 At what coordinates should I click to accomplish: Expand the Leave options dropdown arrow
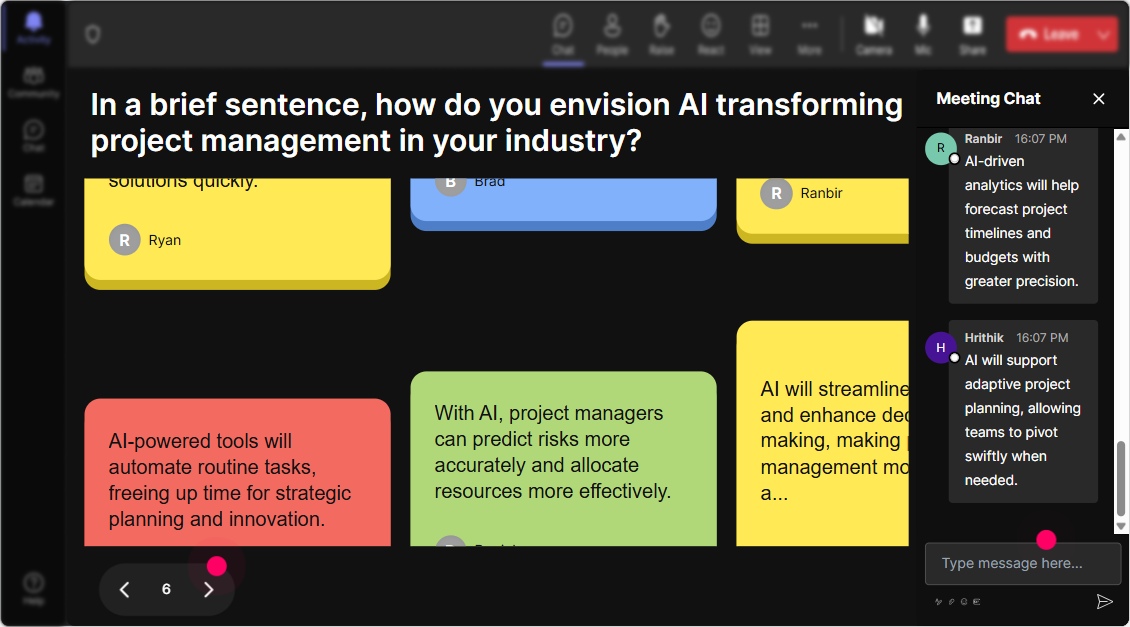(x=1104, y=35)
